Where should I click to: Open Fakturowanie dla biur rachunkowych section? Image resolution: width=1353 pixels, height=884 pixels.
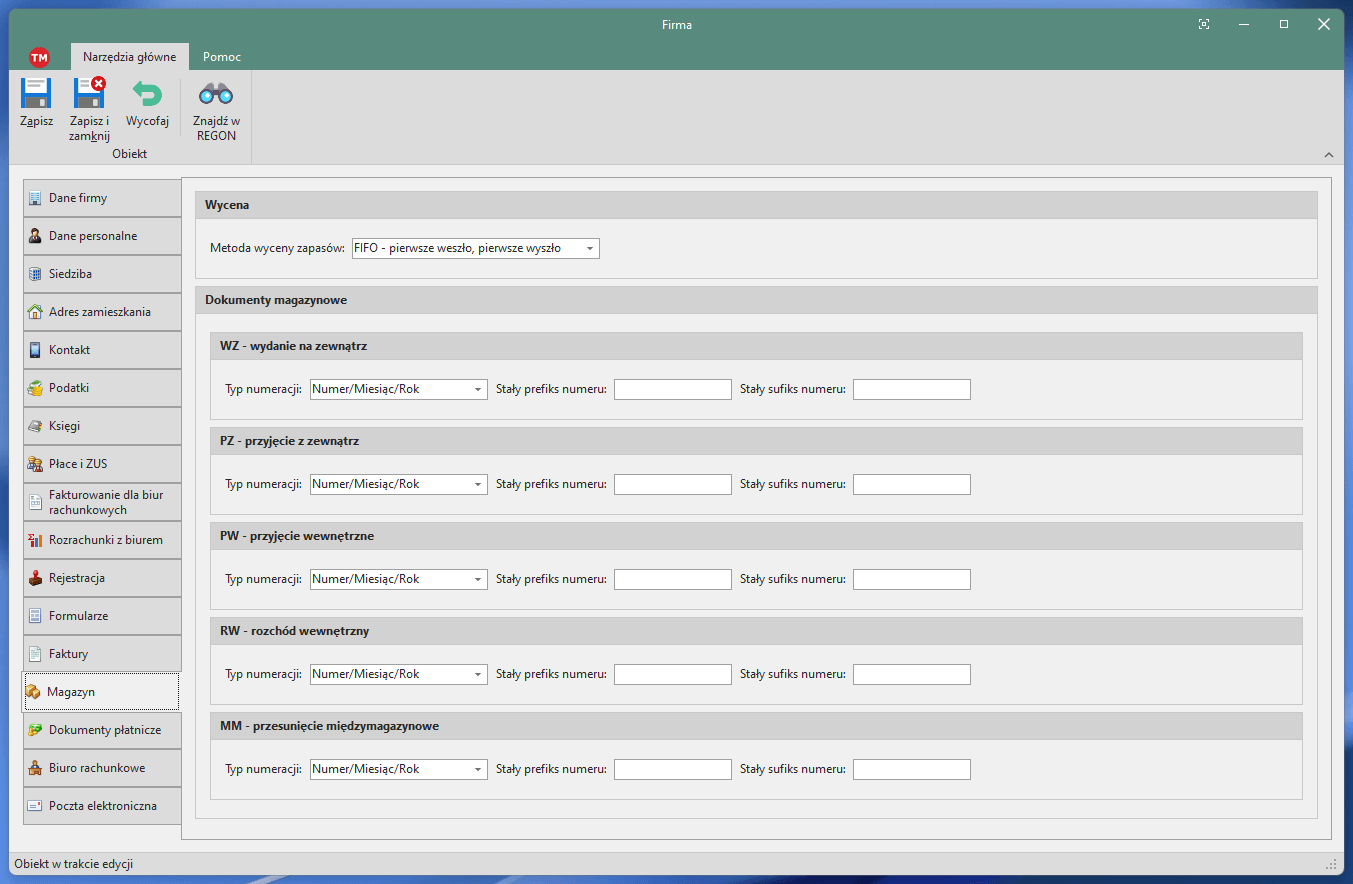[102, 502]
